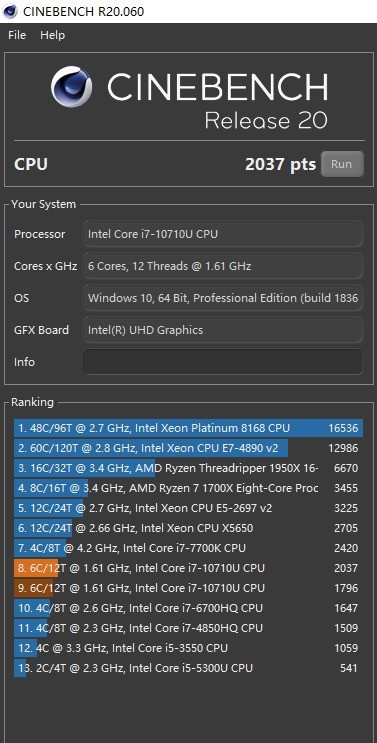
Task: Select the Xeon E7-4890 v2 ranking row
Action: point(188,448)
